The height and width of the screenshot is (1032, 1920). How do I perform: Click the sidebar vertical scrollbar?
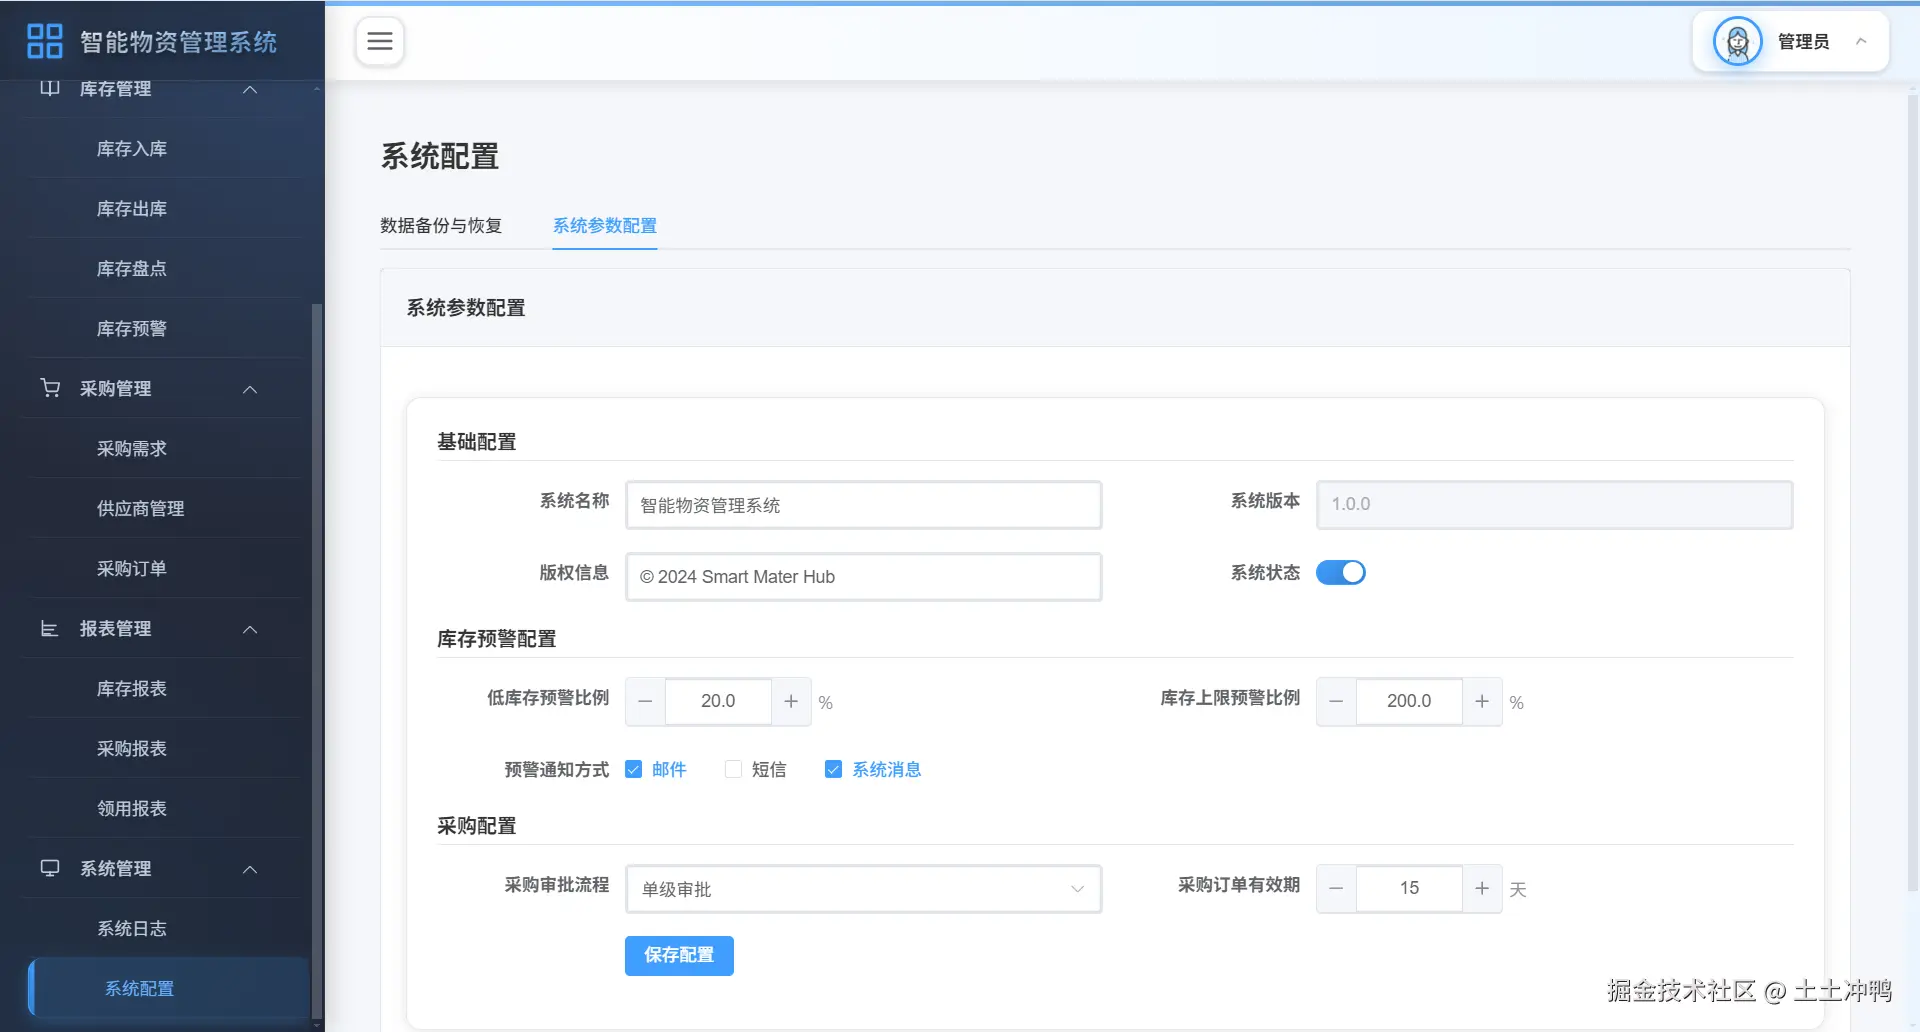pyautogui.click(x=317, y=660)
